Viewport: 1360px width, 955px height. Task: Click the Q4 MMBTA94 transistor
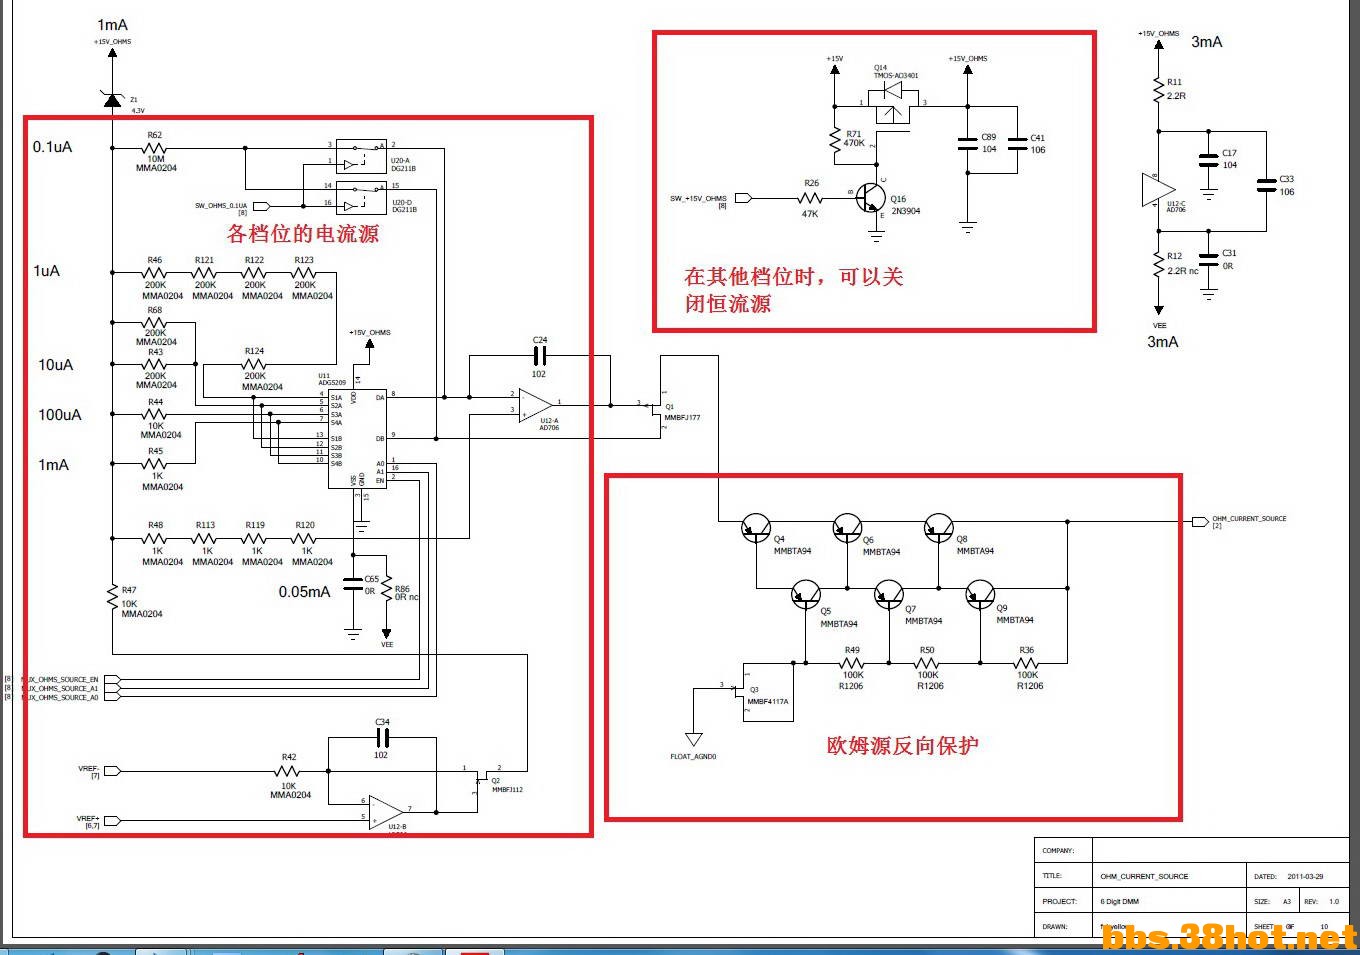[x=756, y=527]
